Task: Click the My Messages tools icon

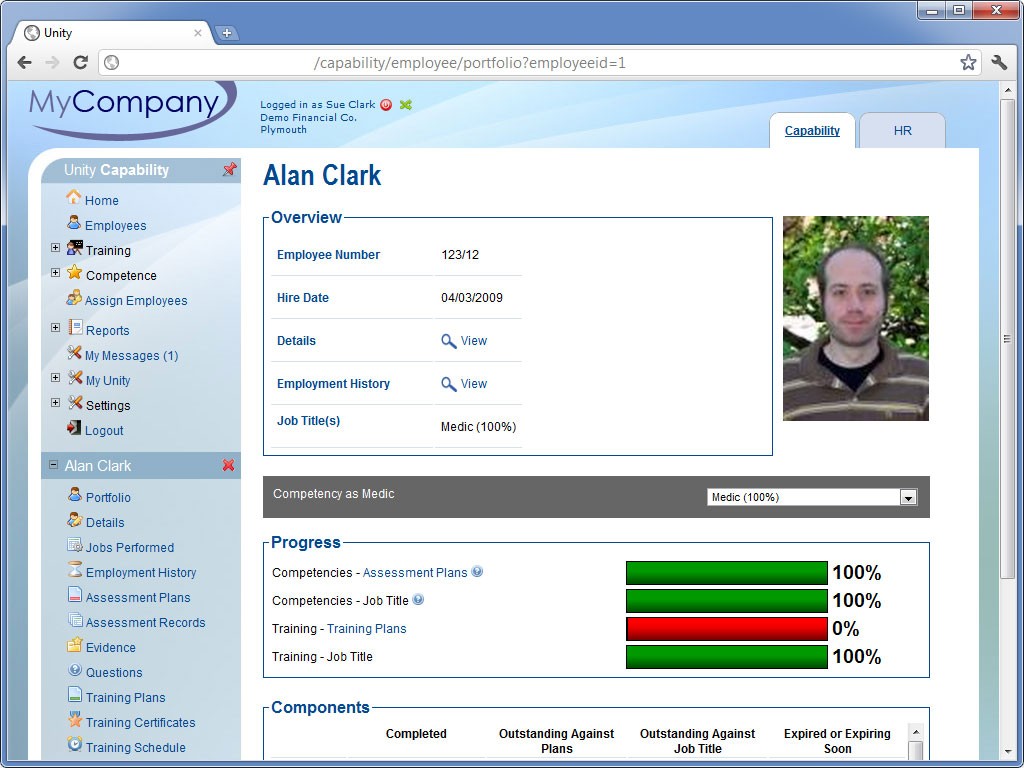Action: [x=74, y=353]
